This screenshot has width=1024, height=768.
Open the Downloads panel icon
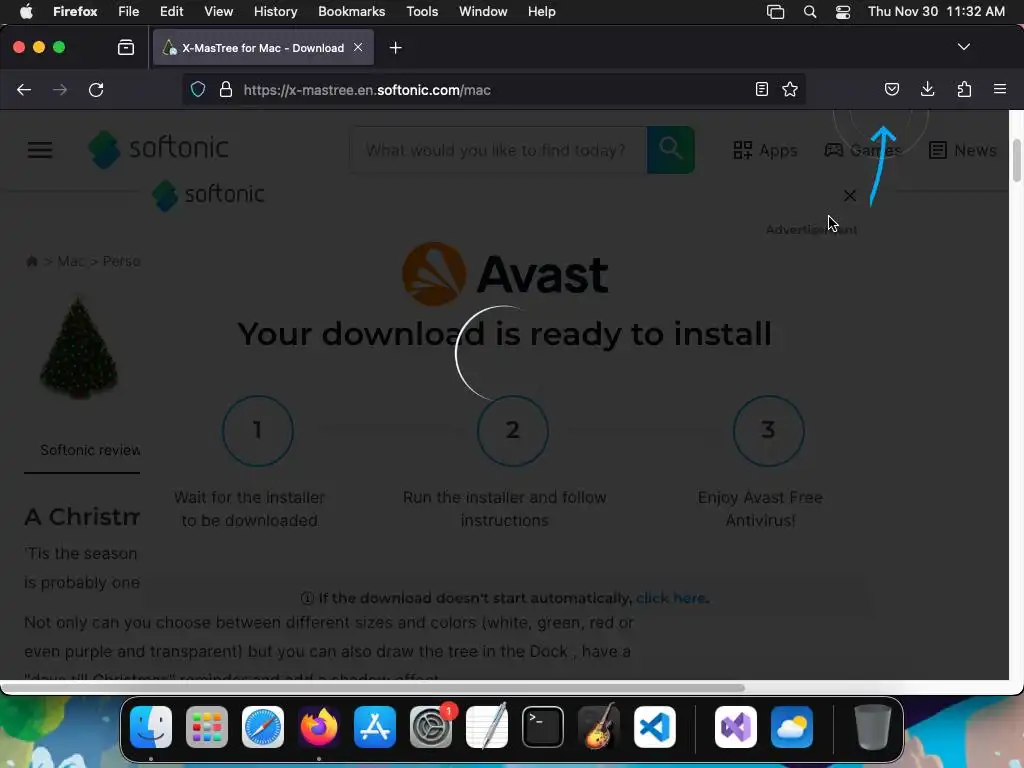pos(927,89)
